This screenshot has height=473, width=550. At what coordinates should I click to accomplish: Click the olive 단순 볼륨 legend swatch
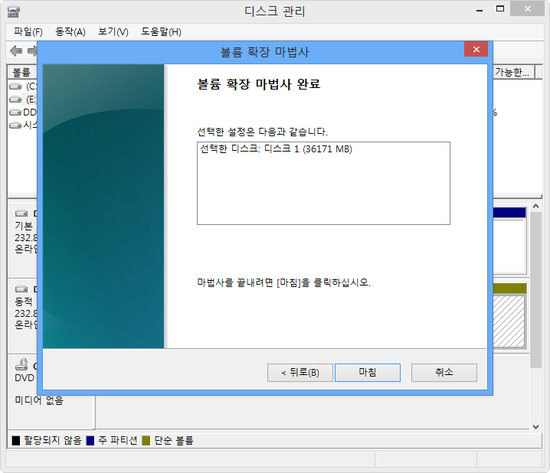[x=146, y=440]
